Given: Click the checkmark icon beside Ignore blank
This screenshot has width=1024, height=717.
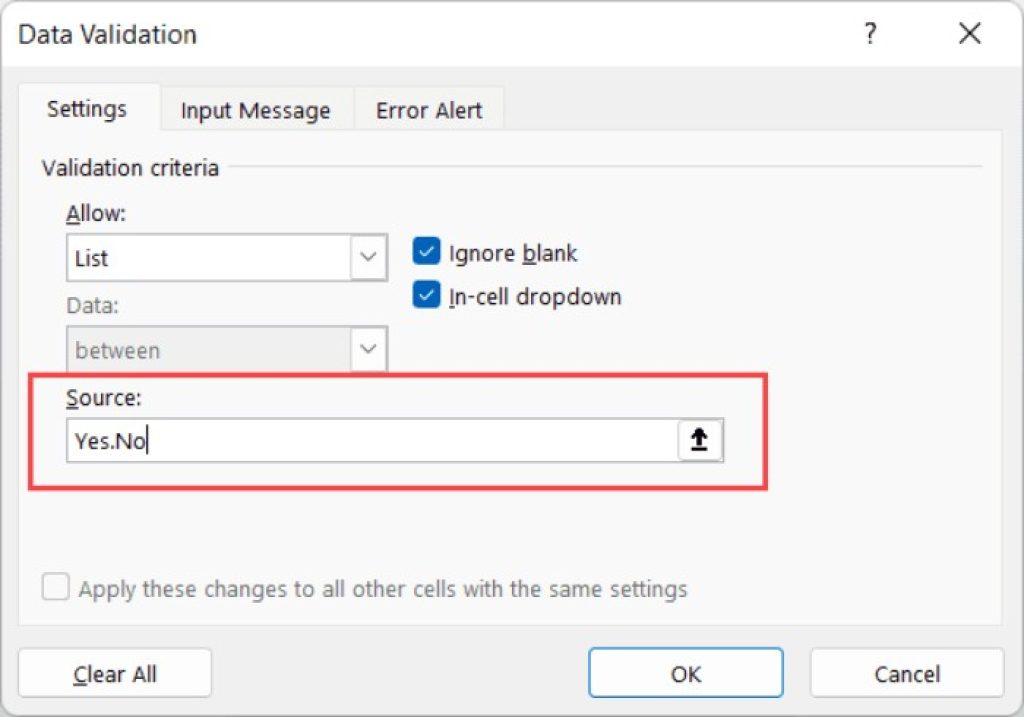Looking at the screenshot, I should click(426, 253).
